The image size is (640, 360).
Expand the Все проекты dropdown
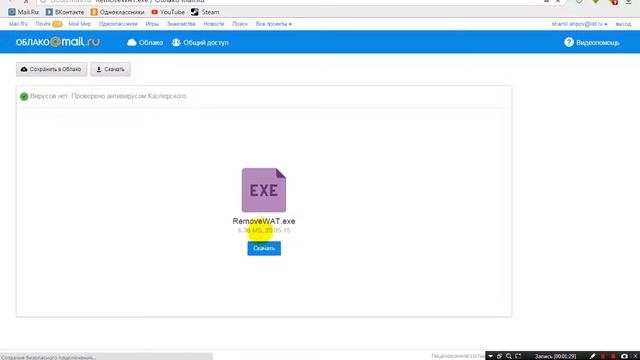[273, 24]
